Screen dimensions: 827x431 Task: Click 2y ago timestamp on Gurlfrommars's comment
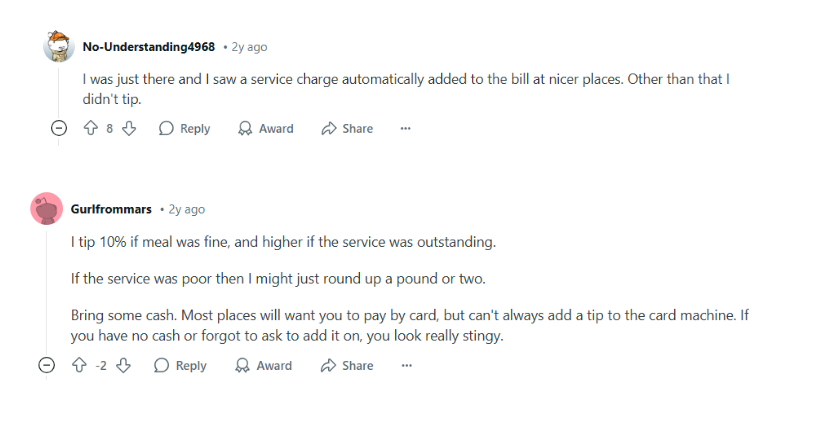pyautogui.click(x=187, y=209)
